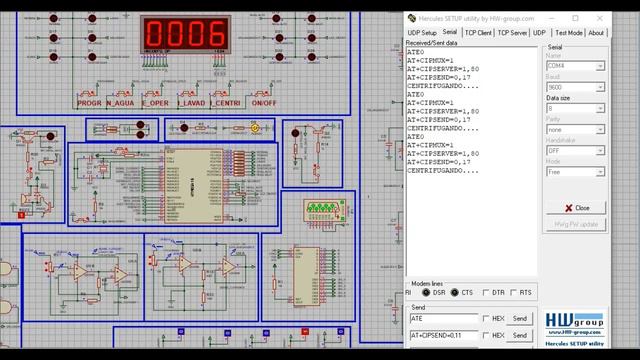Screen dimensions: 640x360
Task: Click the last CENTRIFUGANDO.... line in received data
Action: click(442, 171)
